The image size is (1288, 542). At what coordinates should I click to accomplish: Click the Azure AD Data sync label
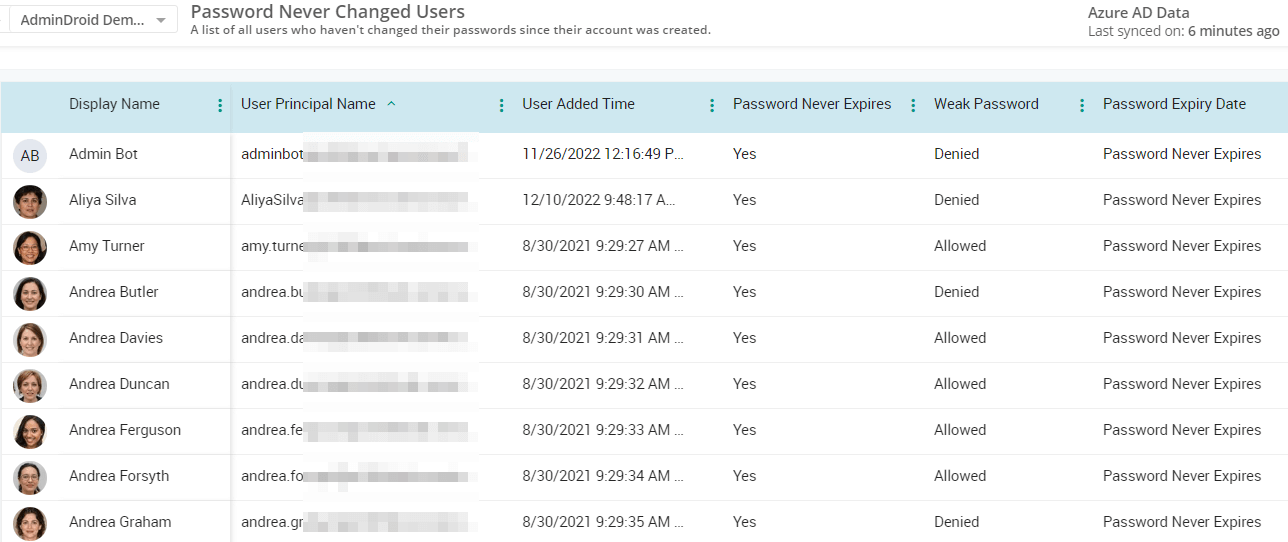(x=1138, y=13)
